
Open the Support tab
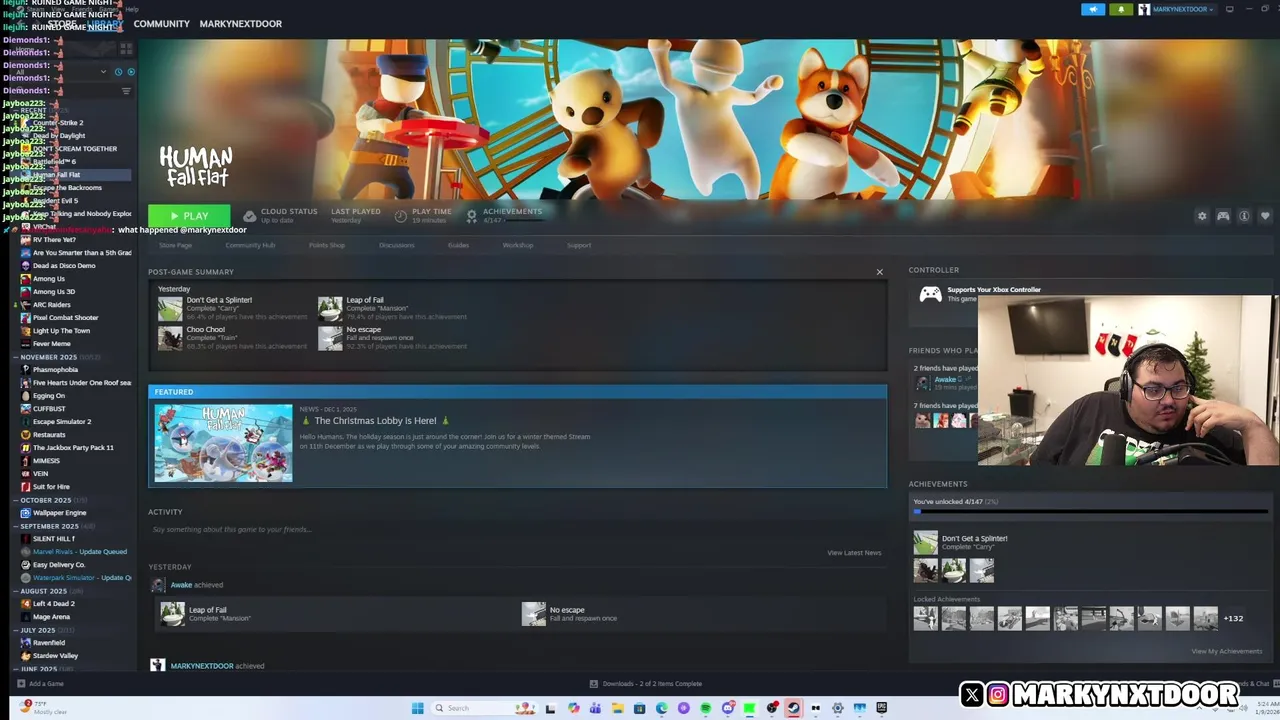(x=579, y=245)
